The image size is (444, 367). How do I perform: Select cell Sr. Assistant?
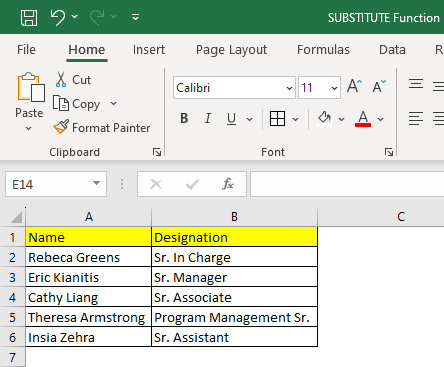click(x=234, y=337)
